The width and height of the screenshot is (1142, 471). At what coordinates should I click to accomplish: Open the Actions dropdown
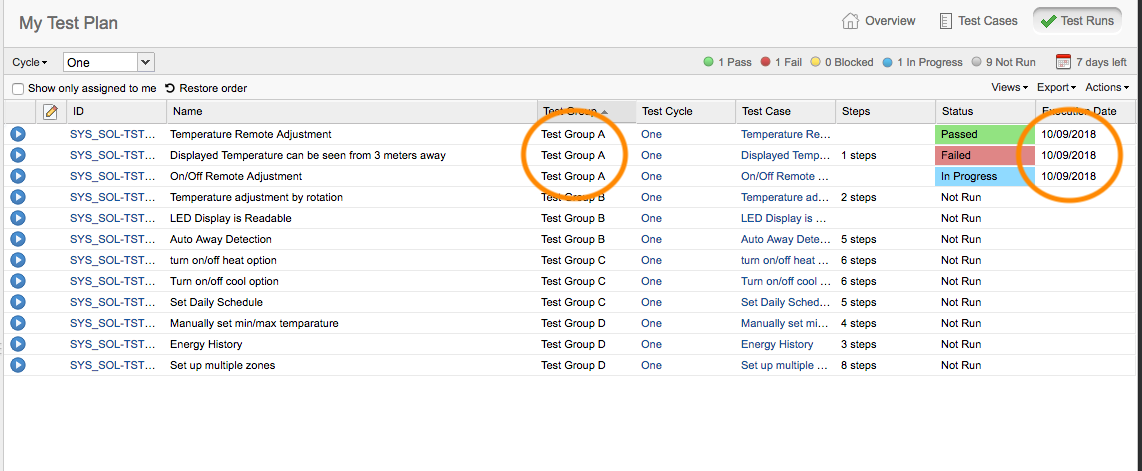(x=1107, y=87)
